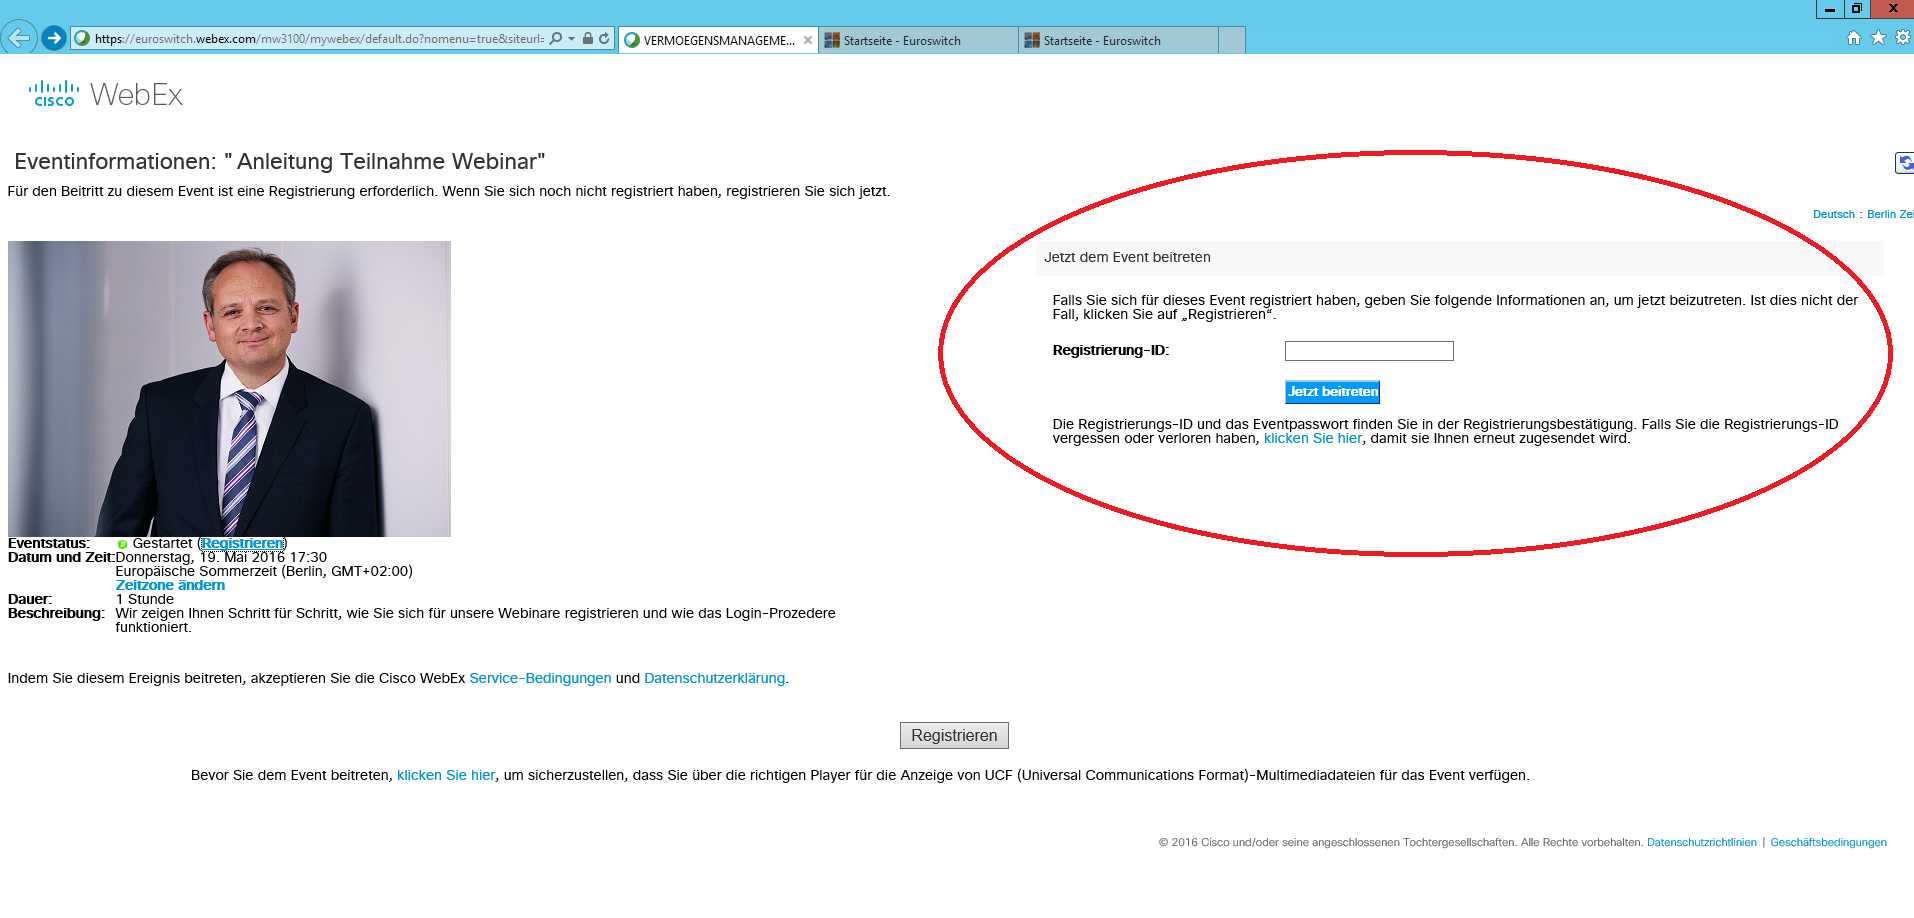The width and height of the screenshot is (1914, 918).
Task: Open the browser home page icon
Action: coord(1853,38)
